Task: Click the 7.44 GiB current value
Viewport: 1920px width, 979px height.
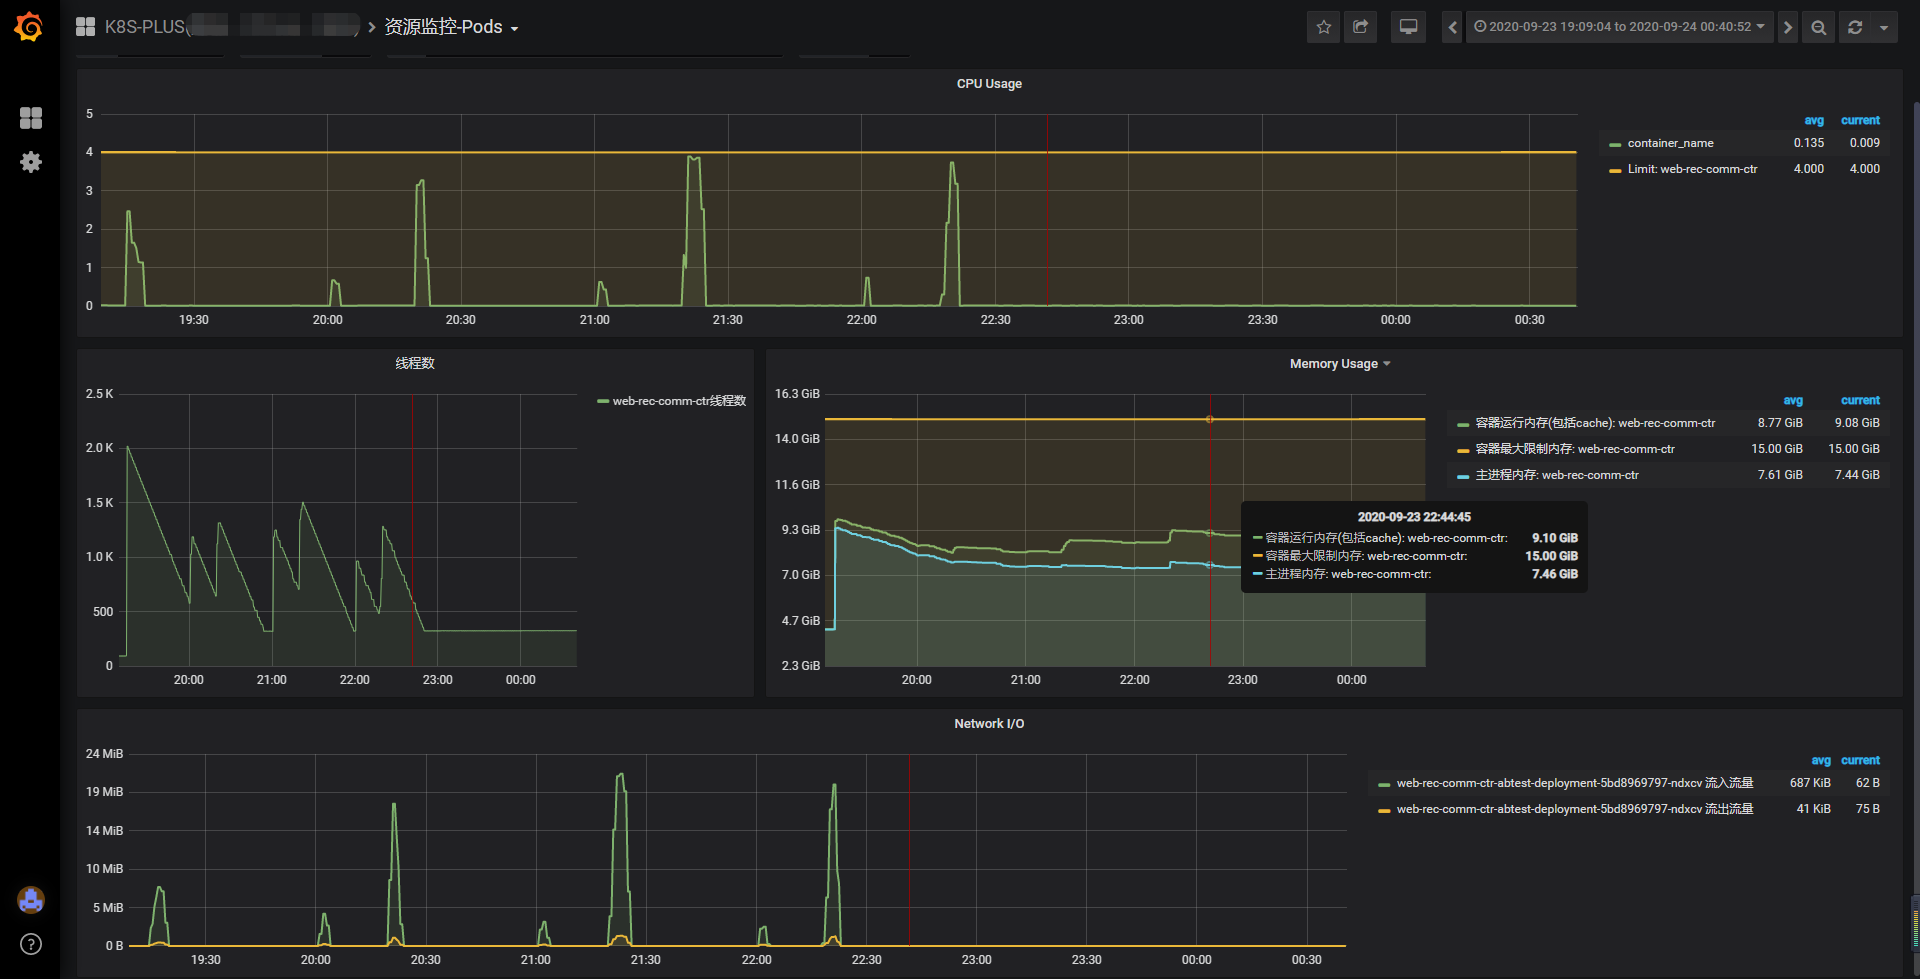Action: point(1857,475)
